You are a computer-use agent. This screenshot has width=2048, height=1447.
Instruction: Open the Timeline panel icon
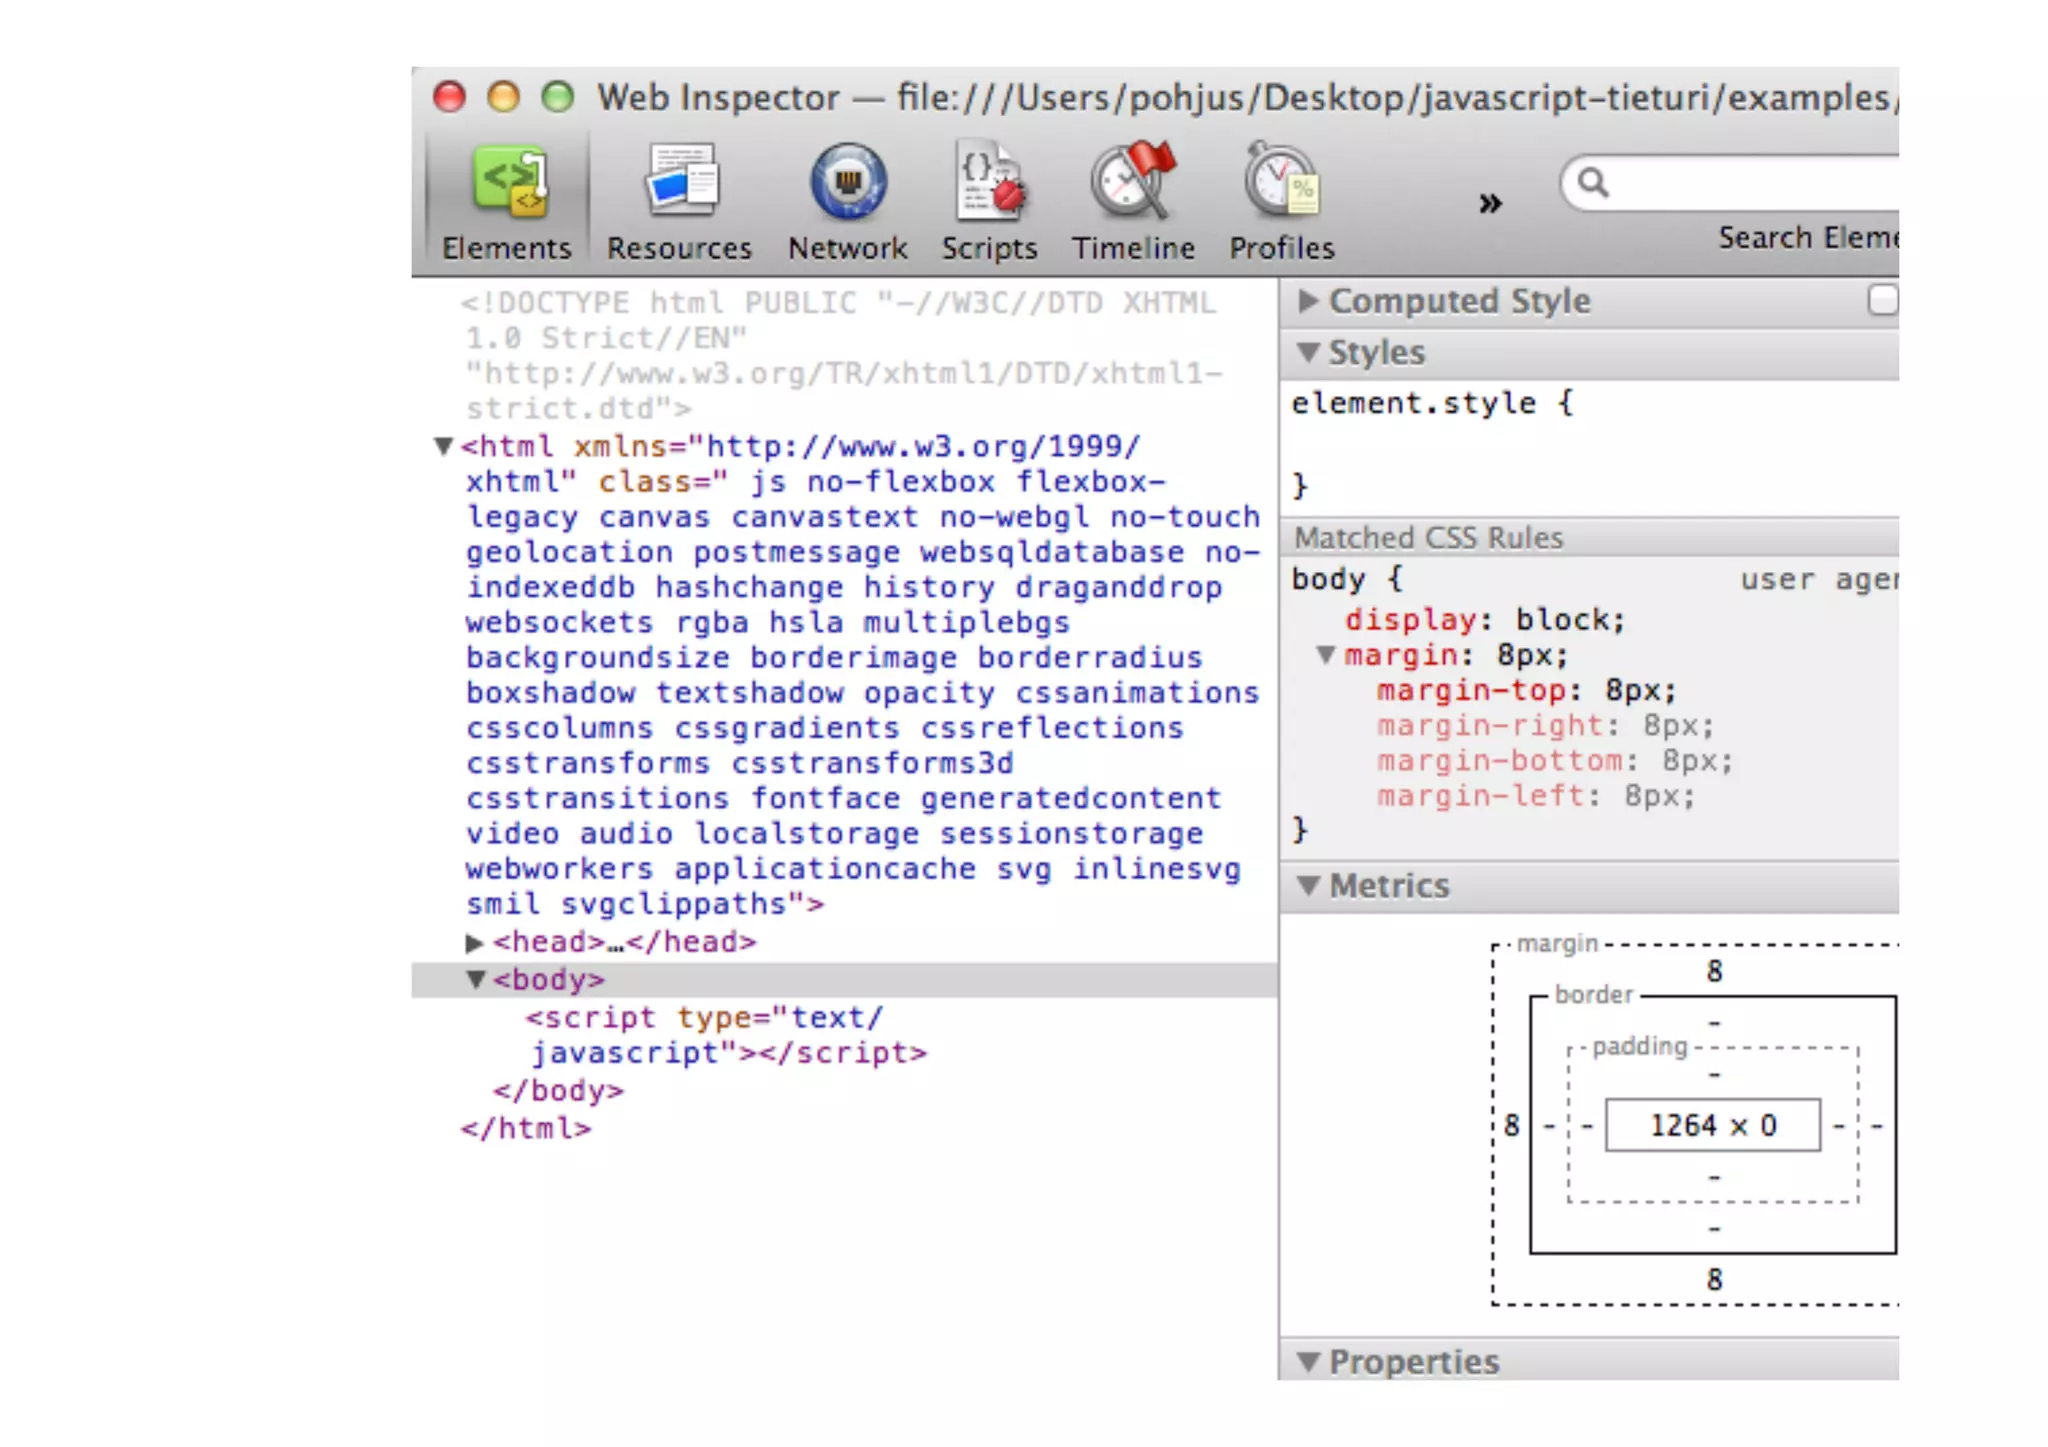click(1132, 183)
